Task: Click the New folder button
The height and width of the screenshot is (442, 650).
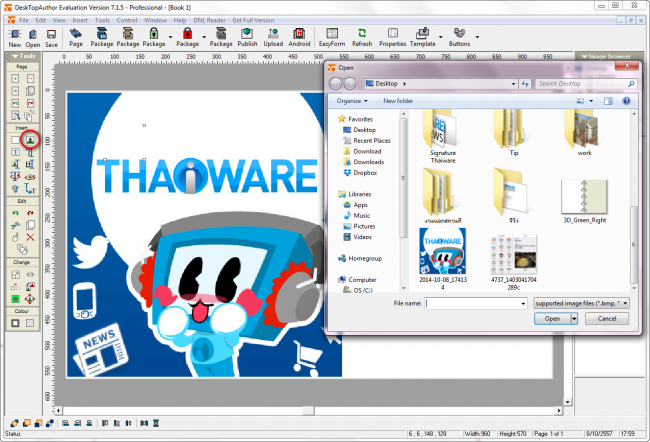Action: [x=397, y=101]
